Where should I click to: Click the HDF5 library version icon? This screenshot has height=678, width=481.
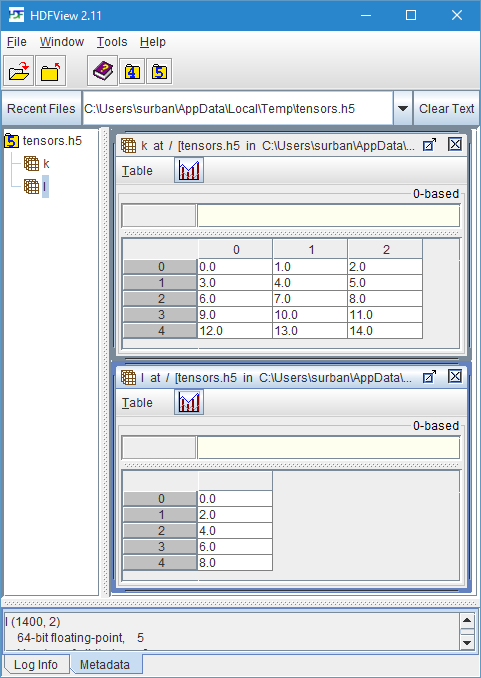[159, 71]
